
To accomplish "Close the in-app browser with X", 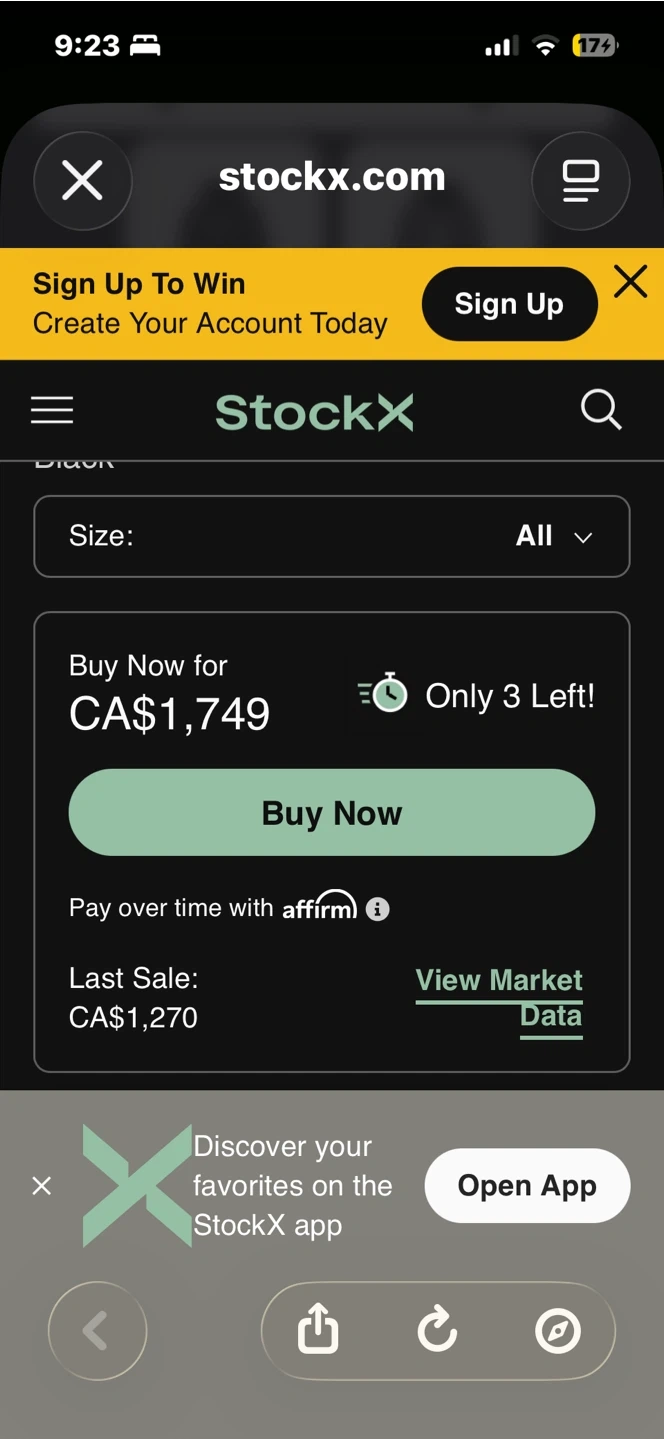I will pos(82,181).
